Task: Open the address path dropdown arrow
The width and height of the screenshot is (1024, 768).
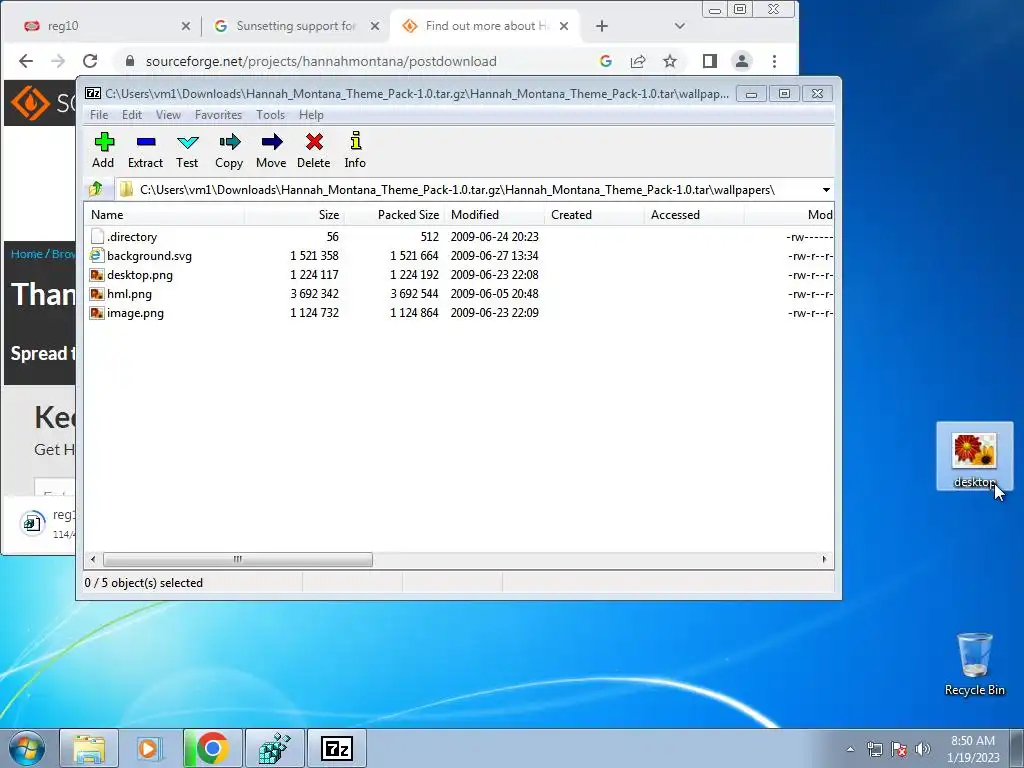Action: [826, 190]
